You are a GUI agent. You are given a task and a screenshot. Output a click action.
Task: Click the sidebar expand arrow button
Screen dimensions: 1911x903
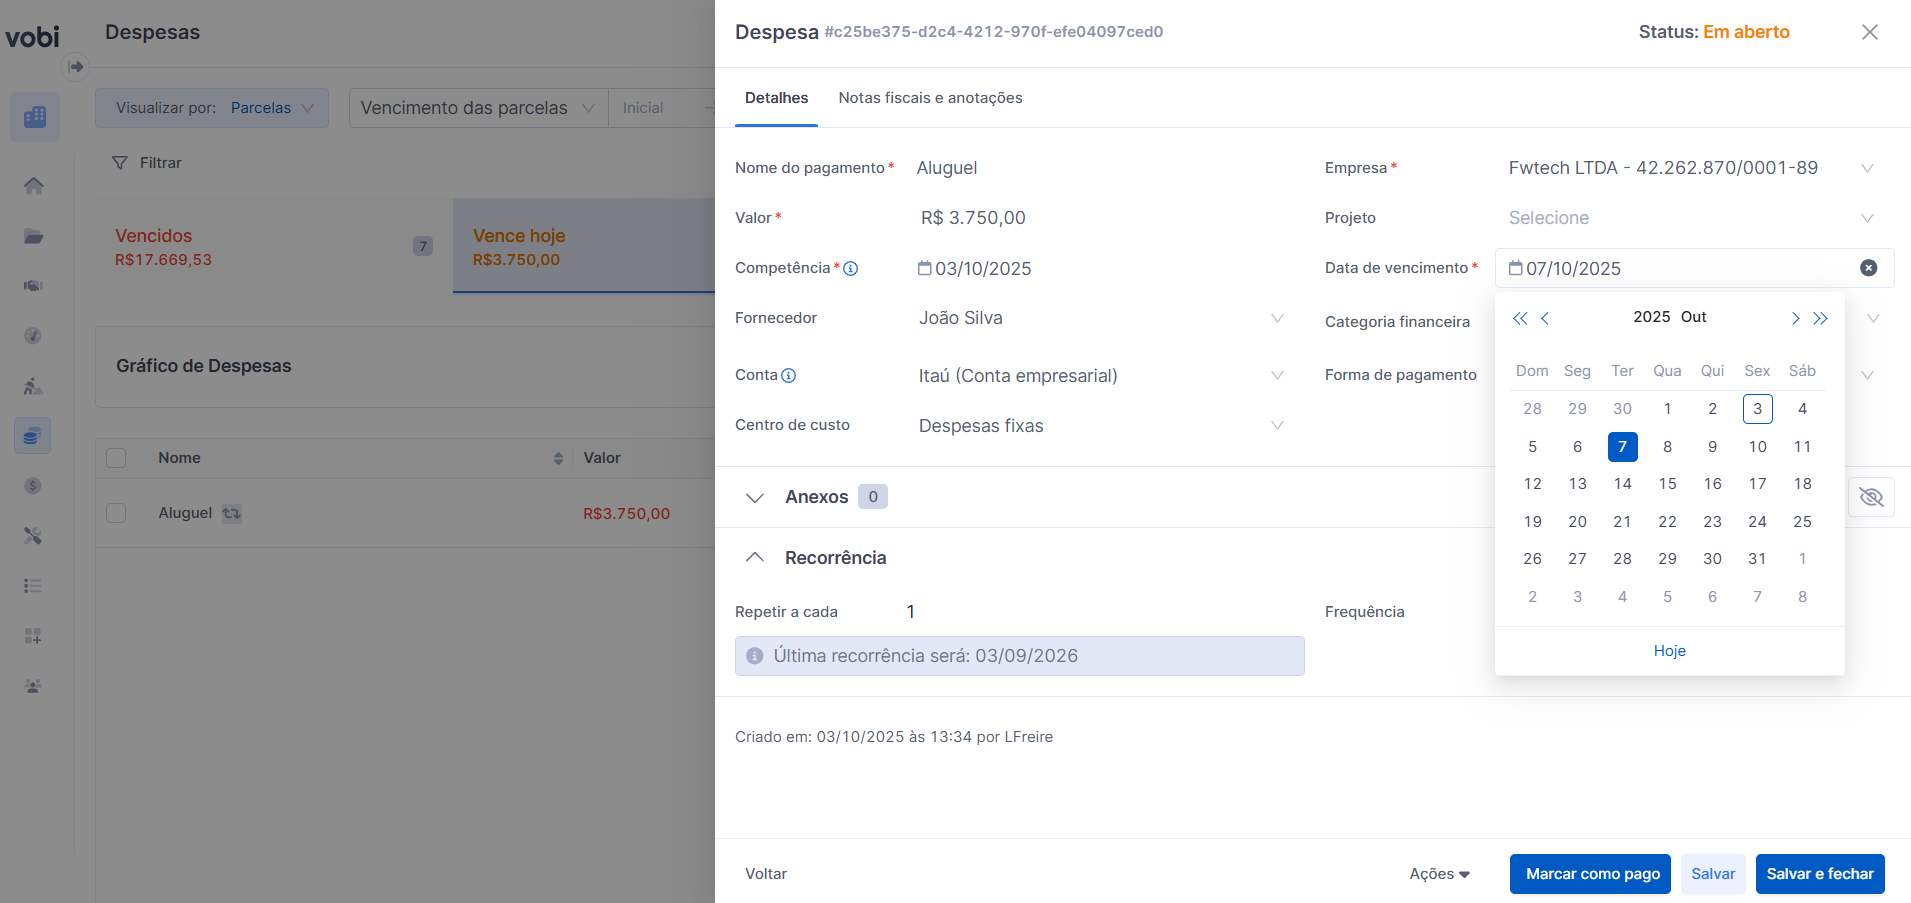tap(76, 67)
